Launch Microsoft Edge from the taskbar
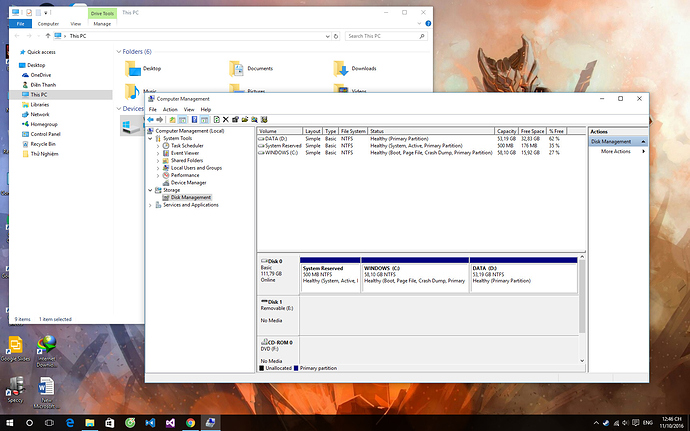690x431 pixels. [x=70, y=423]
